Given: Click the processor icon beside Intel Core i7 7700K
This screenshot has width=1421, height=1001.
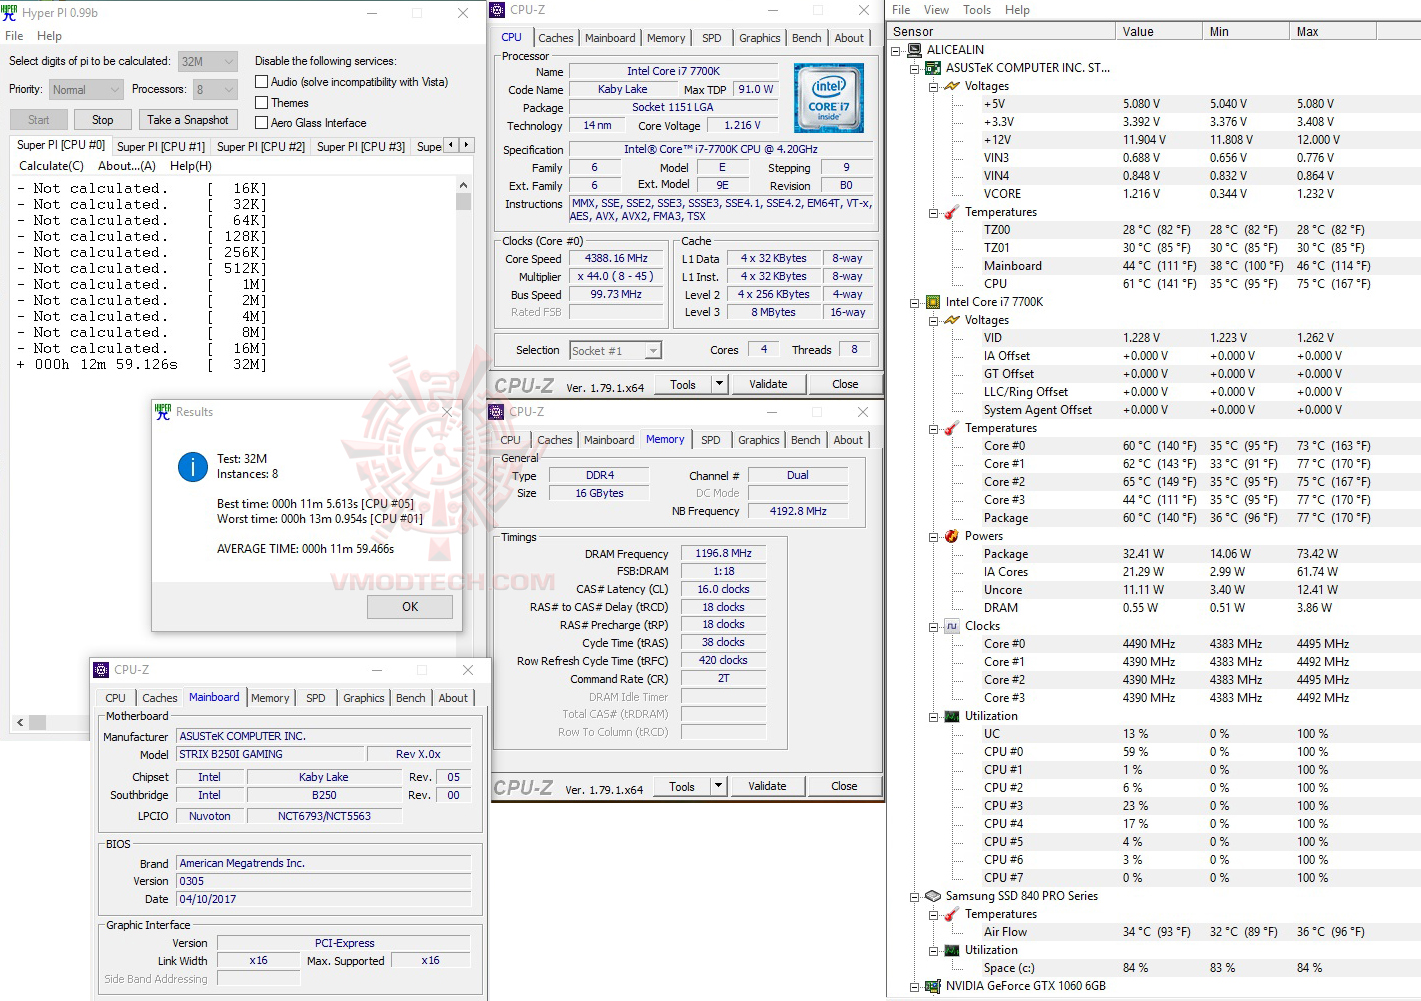Looking at the screenshot, I should pos(933,302).
